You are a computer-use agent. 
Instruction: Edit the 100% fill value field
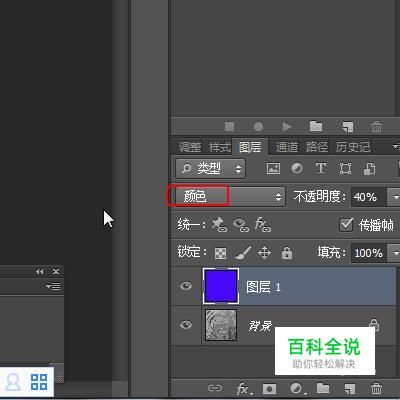[x=369, y=253]
